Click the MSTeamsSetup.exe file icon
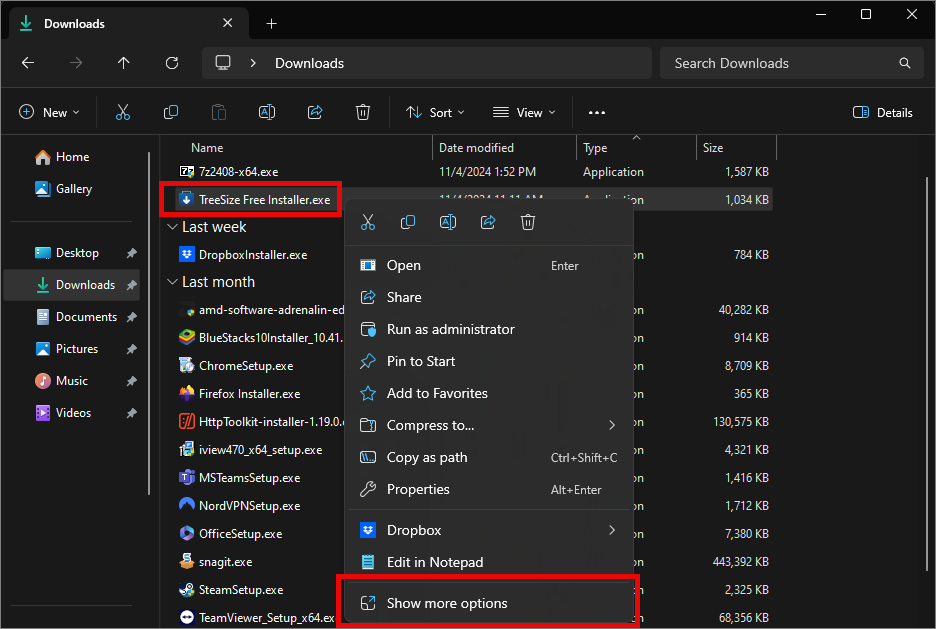This screenshot has height=629, width=936. pos(187,477)
